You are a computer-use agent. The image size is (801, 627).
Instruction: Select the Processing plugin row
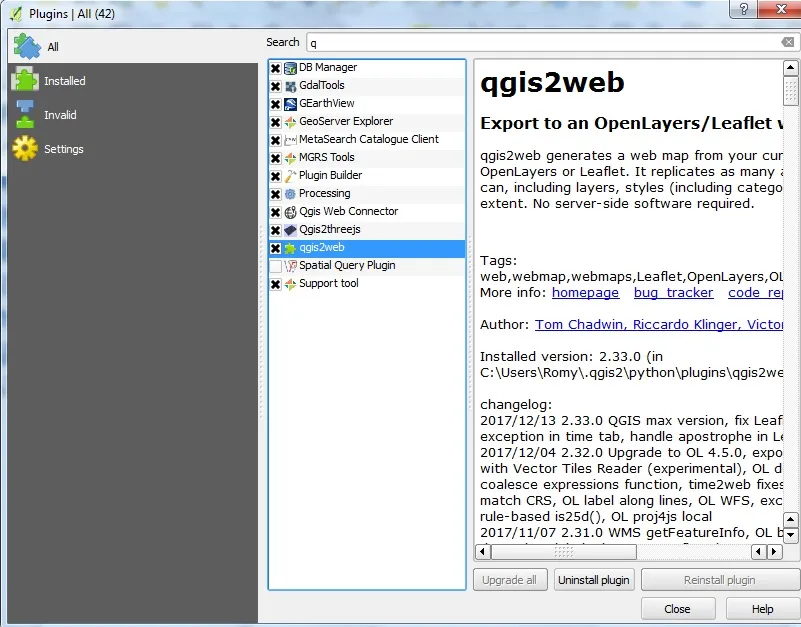pos(367,194)
